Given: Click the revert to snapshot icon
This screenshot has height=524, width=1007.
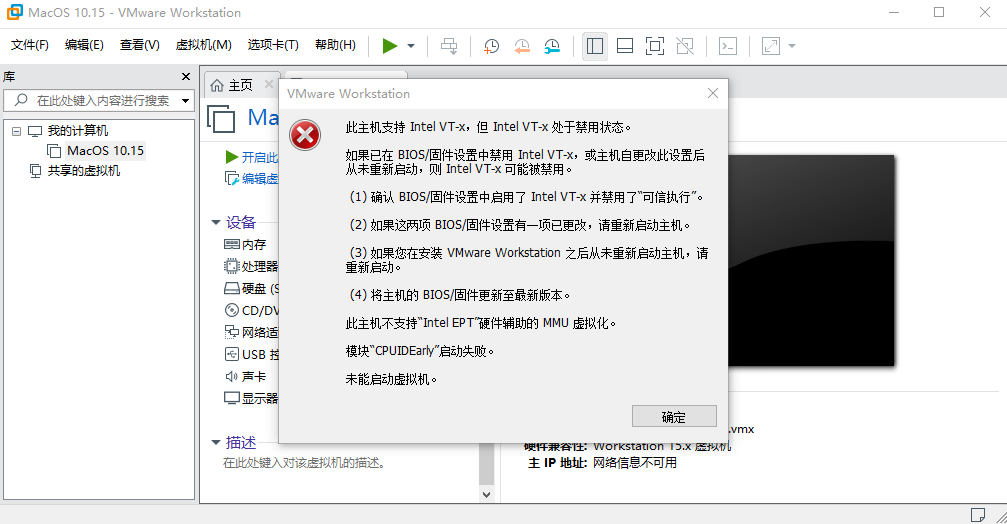Looking at the screenshot, I should click(521, 46).
